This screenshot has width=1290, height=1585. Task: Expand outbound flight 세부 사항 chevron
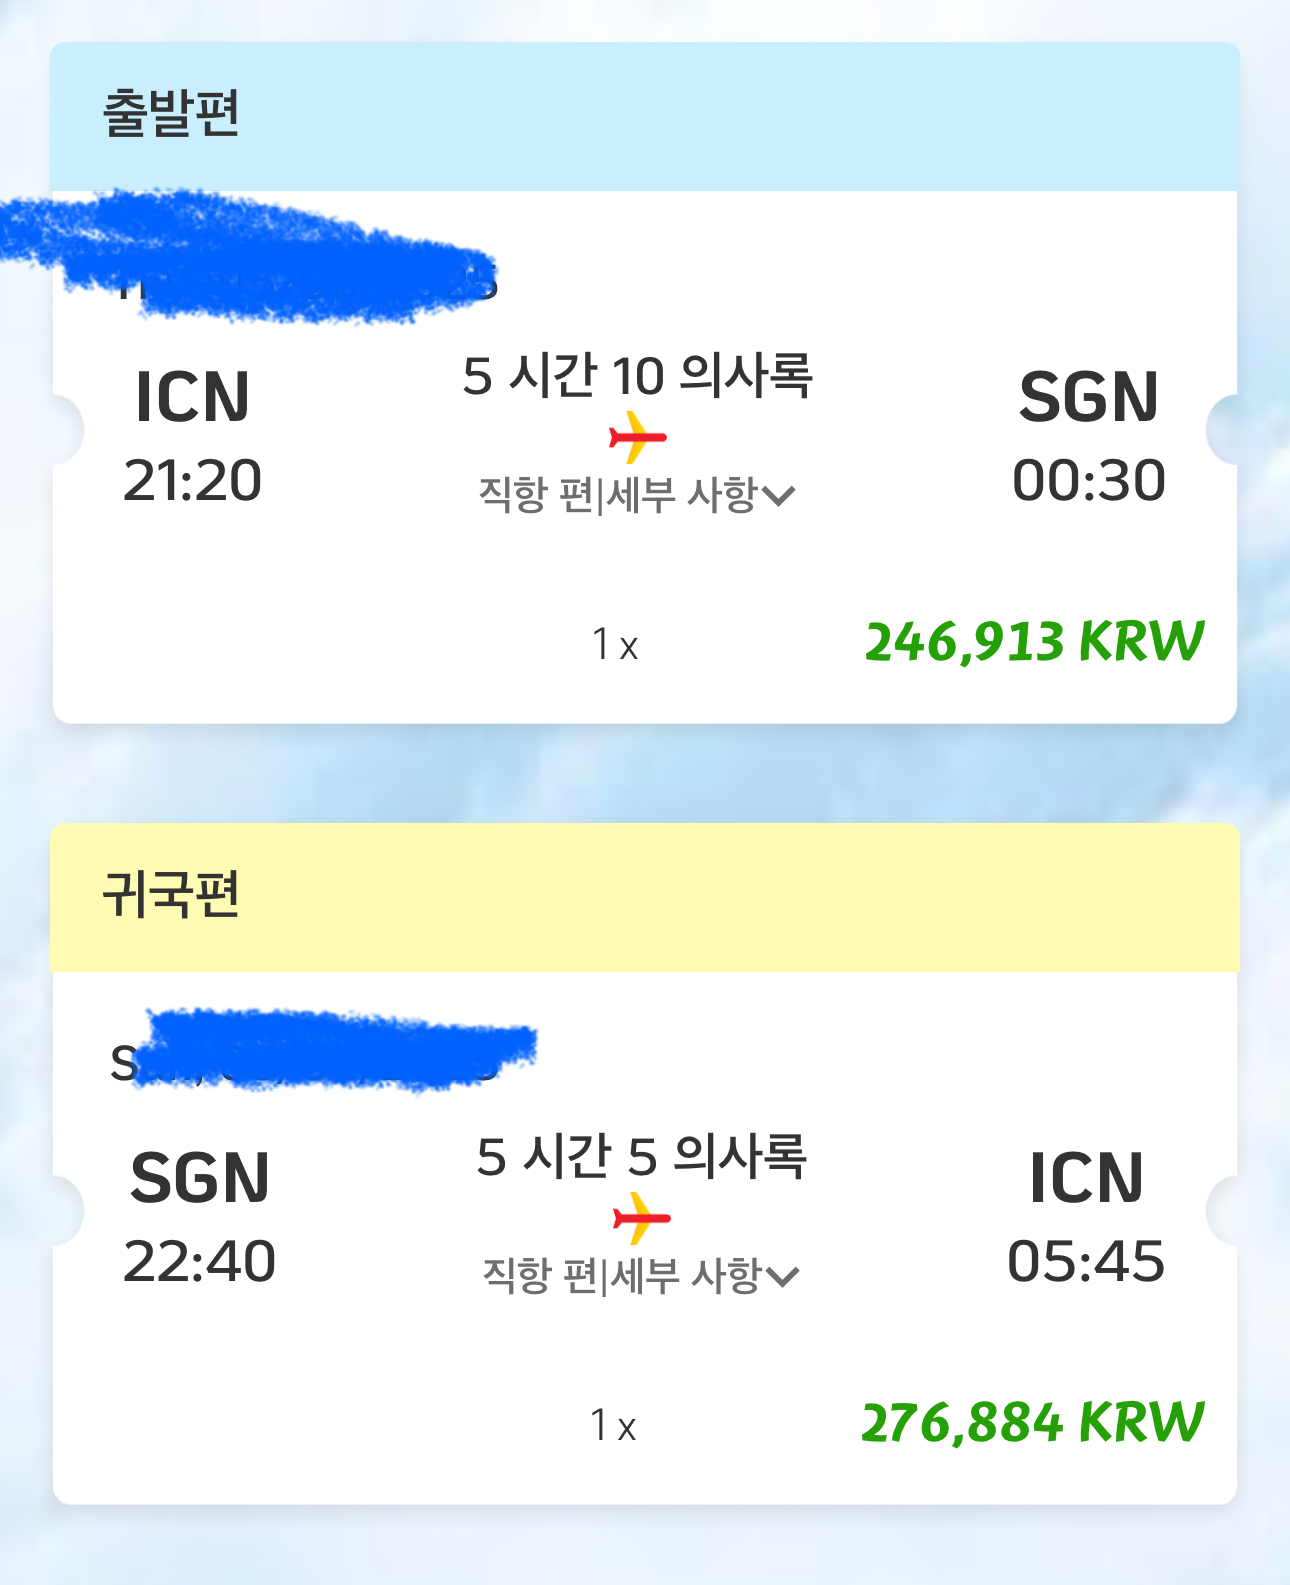coord(778,495)
